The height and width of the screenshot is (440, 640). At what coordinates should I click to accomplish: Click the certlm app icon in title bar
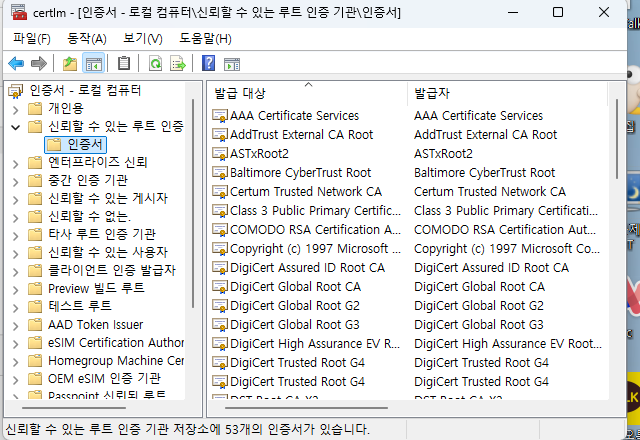19,12
